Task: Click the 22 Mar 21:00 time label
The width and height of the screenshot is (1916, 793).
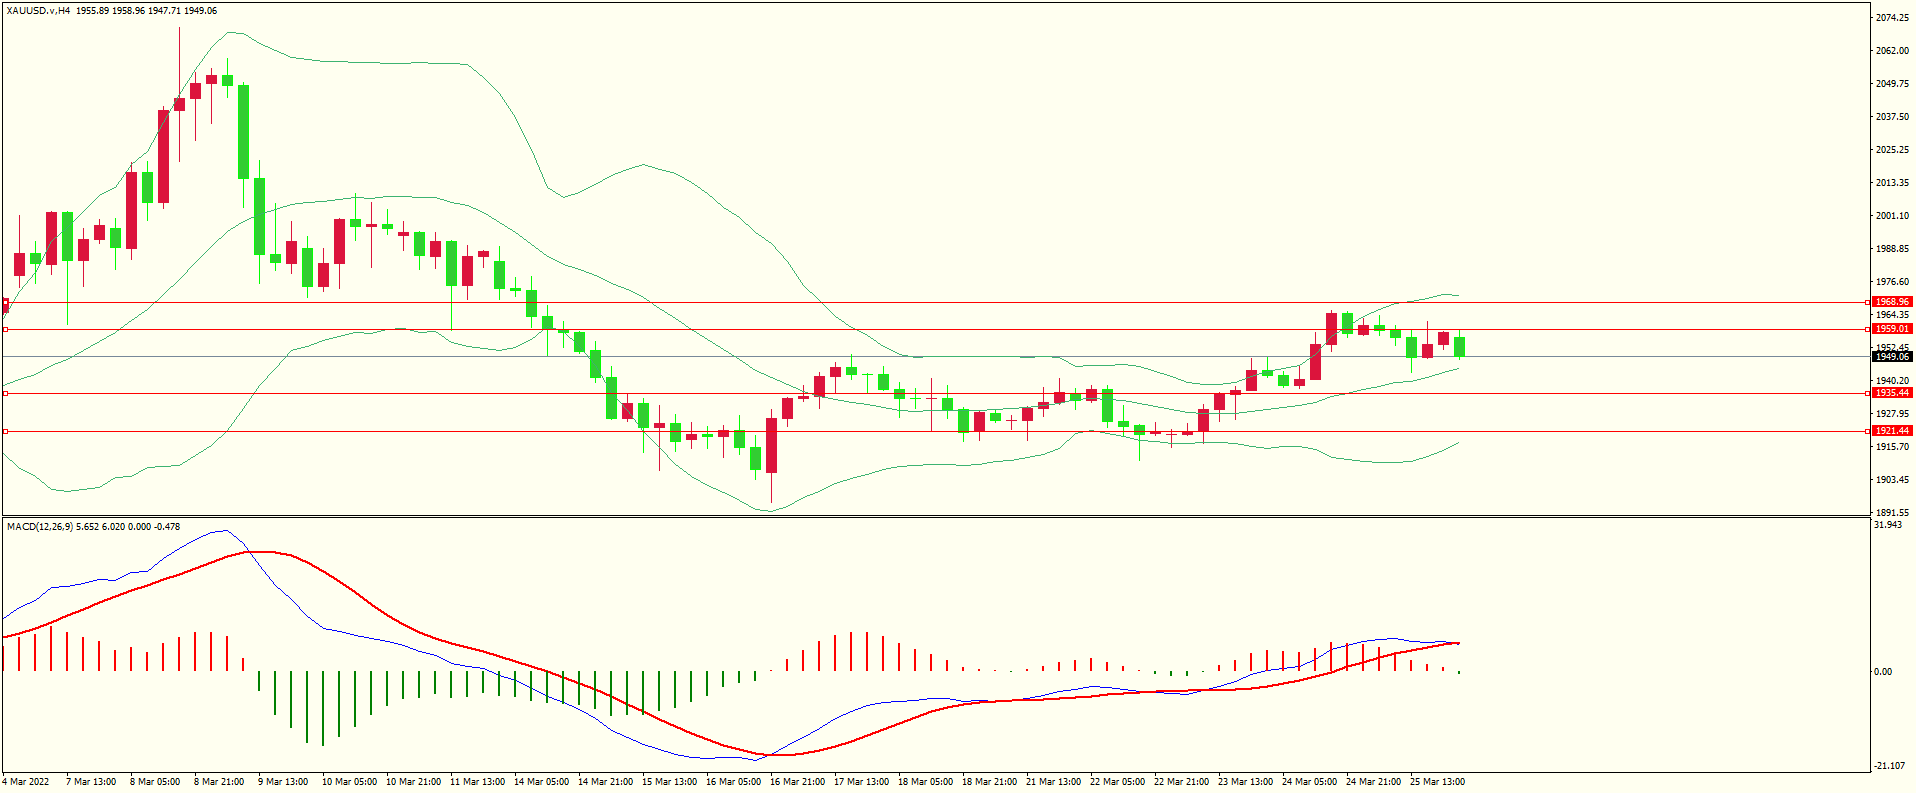Action: point(1181,782)
